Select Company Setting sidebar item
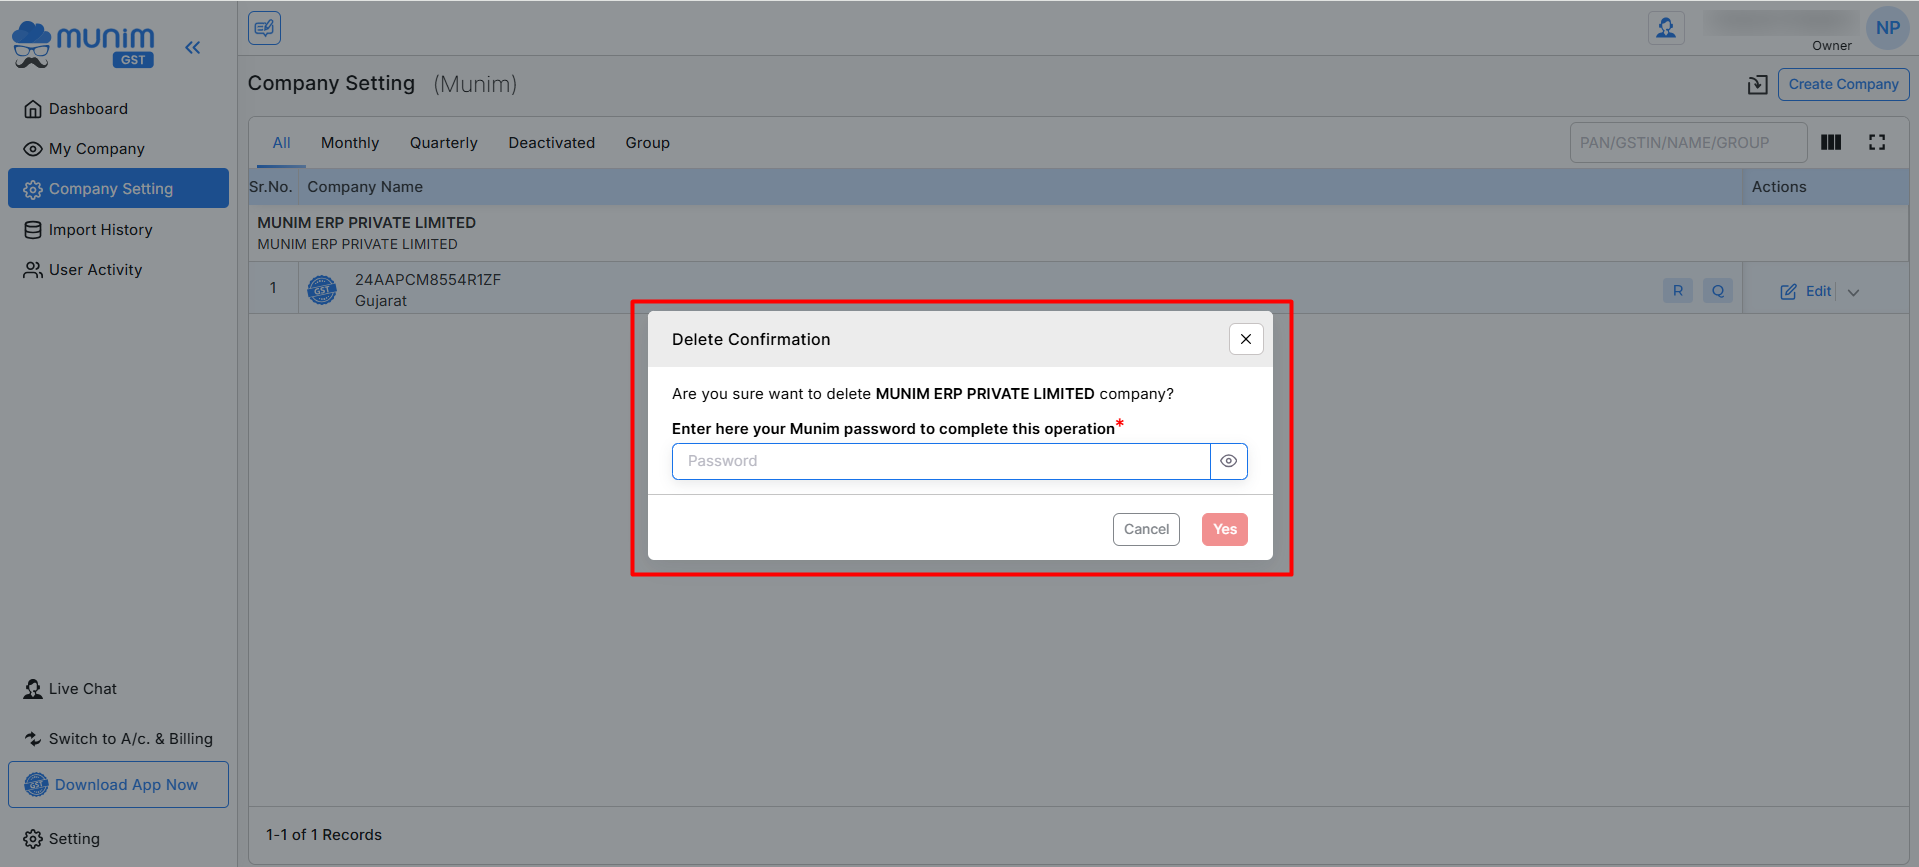Image resolution: width=1919 pixels, height=867 pixels. pyautogui.click(x=118, y=188)
